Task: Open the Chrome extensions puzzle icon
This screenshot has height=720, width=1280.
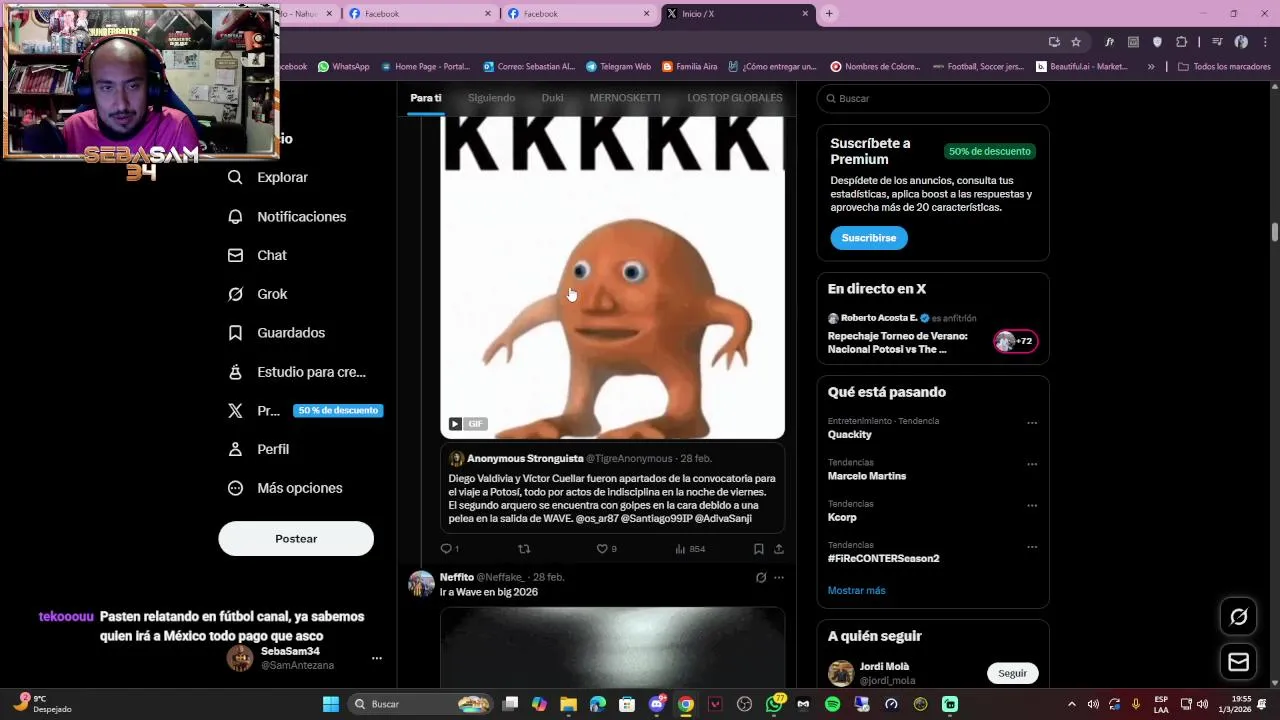Action: pos(1182,42)
